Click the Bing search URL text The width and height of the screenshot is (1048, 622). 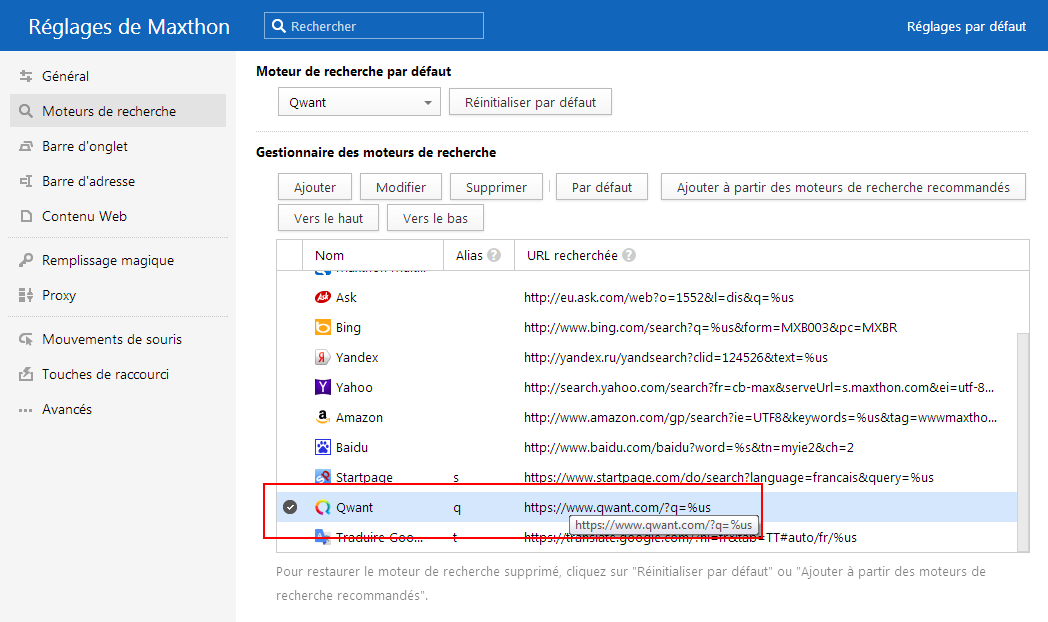coord(710,327)
